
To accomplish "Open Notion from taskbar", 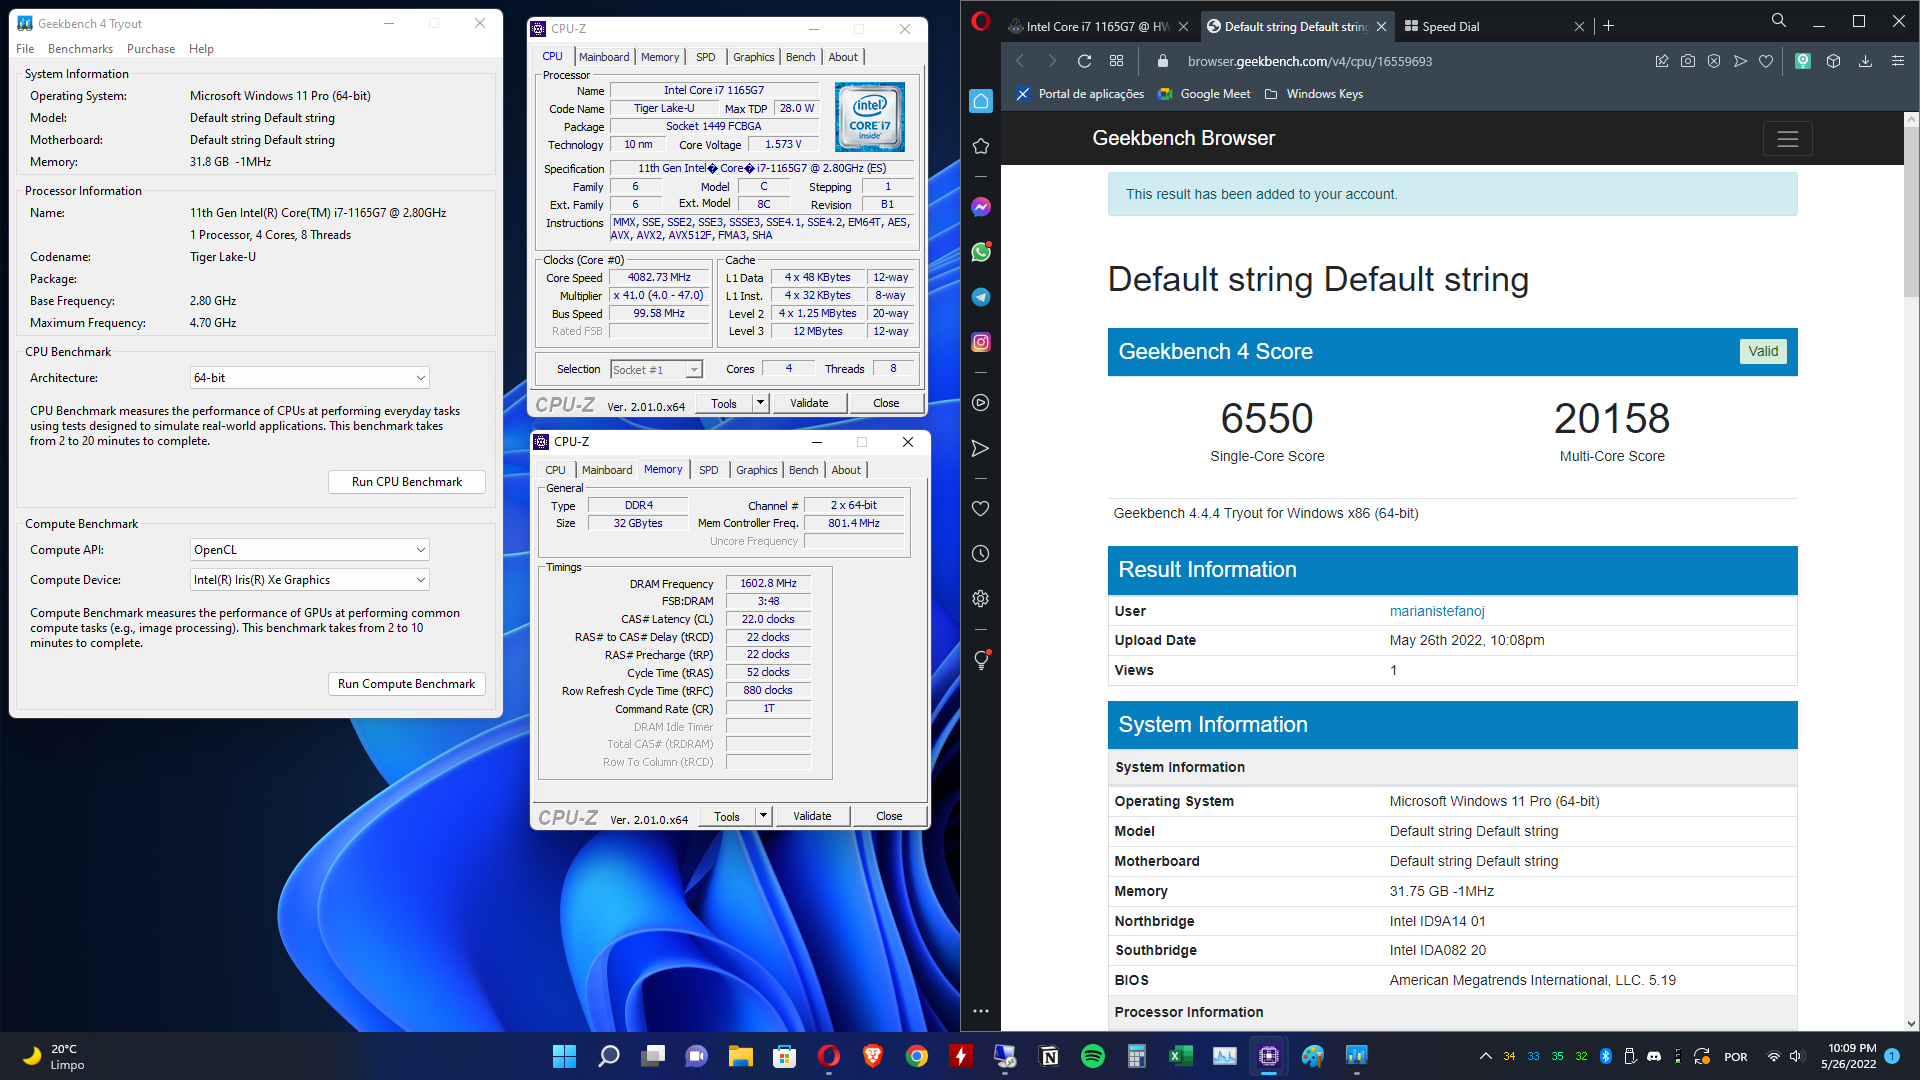I will point(1049,1056).
